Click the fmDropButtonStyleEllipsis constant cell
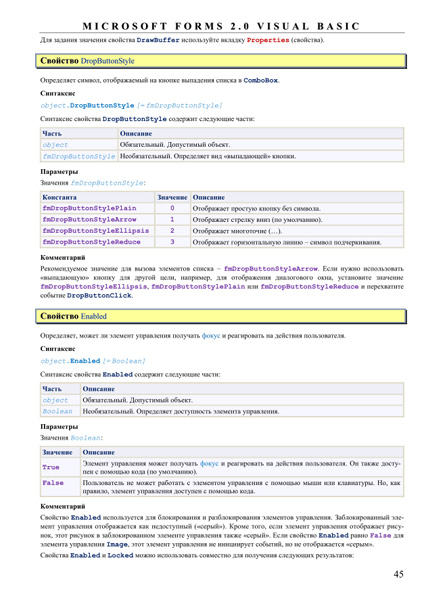The height and width of the screenshot is (600, 424). point(98,231)
